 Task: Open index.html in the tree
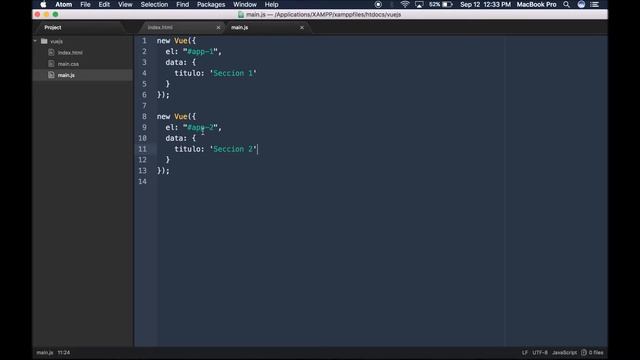pos(70,53)
